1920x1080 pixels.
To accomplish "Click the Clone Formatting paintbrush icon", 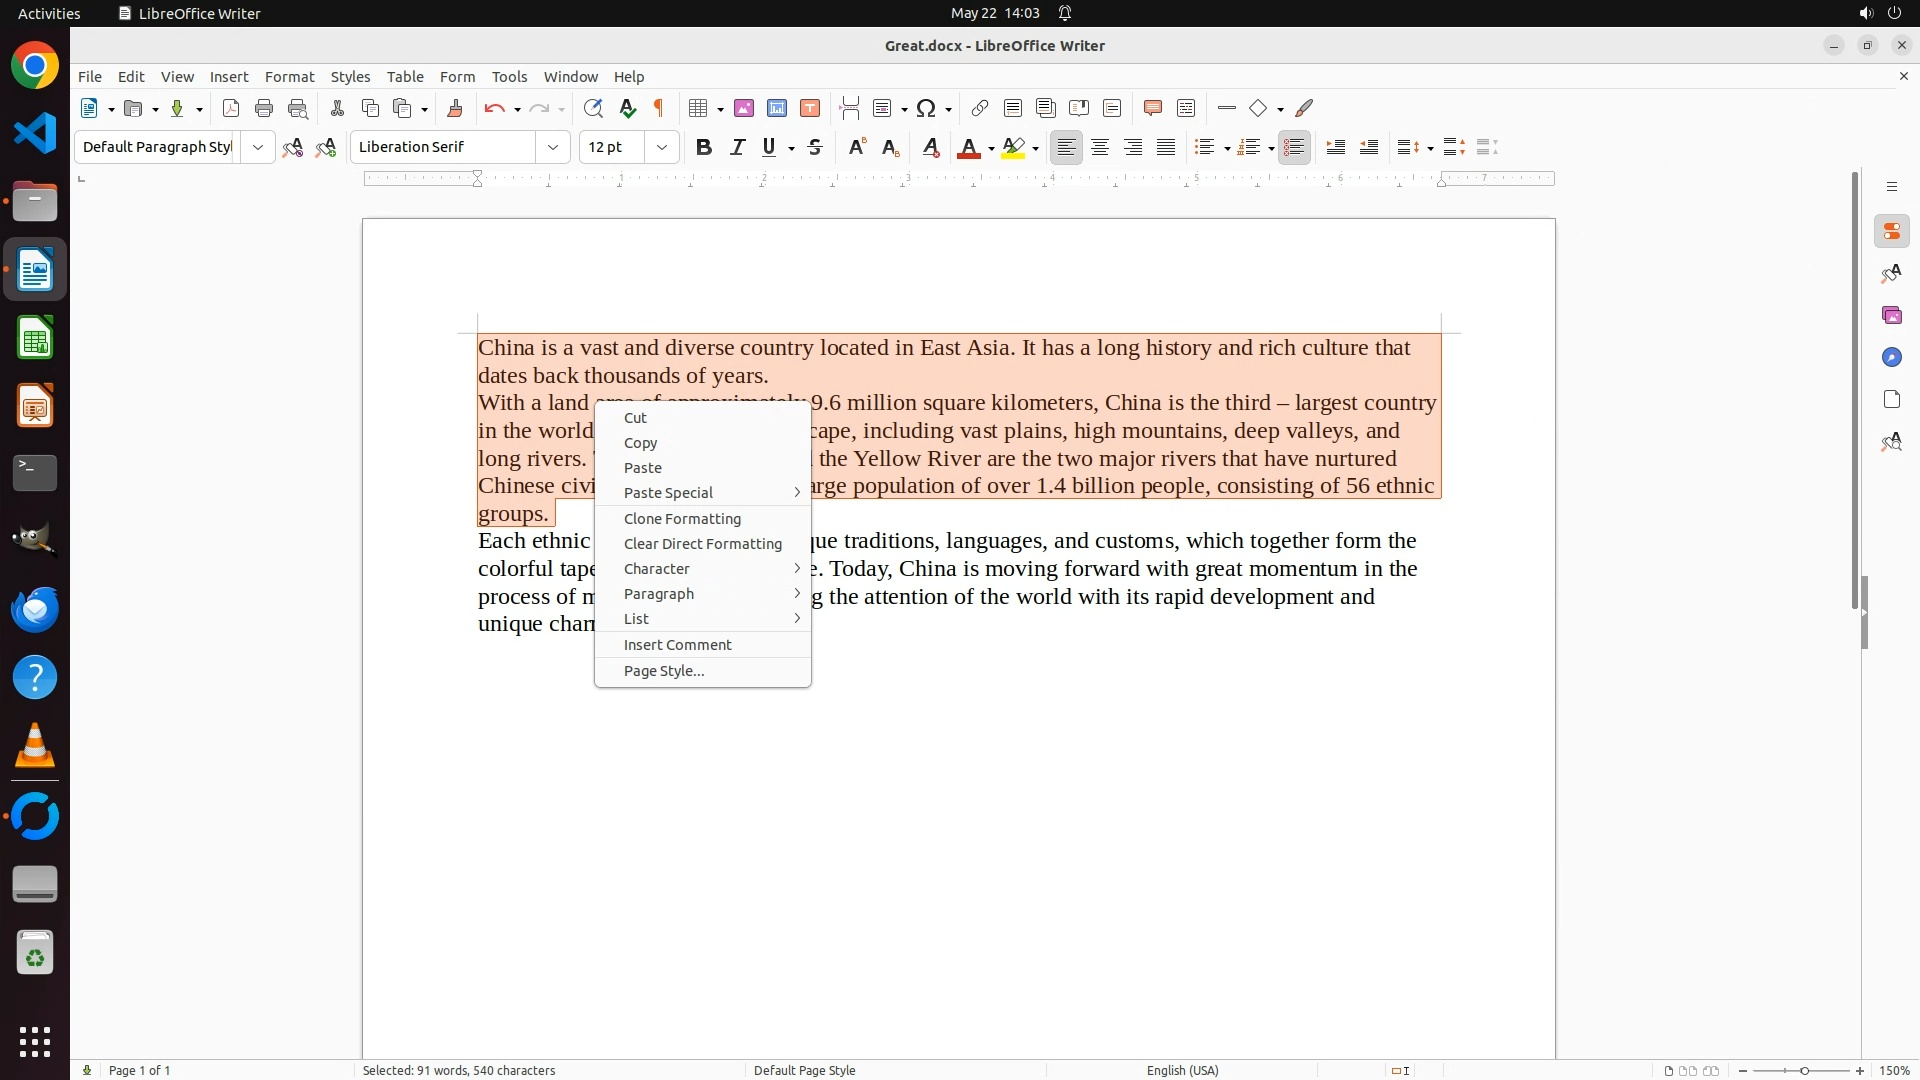I will (x=454, y=108).
